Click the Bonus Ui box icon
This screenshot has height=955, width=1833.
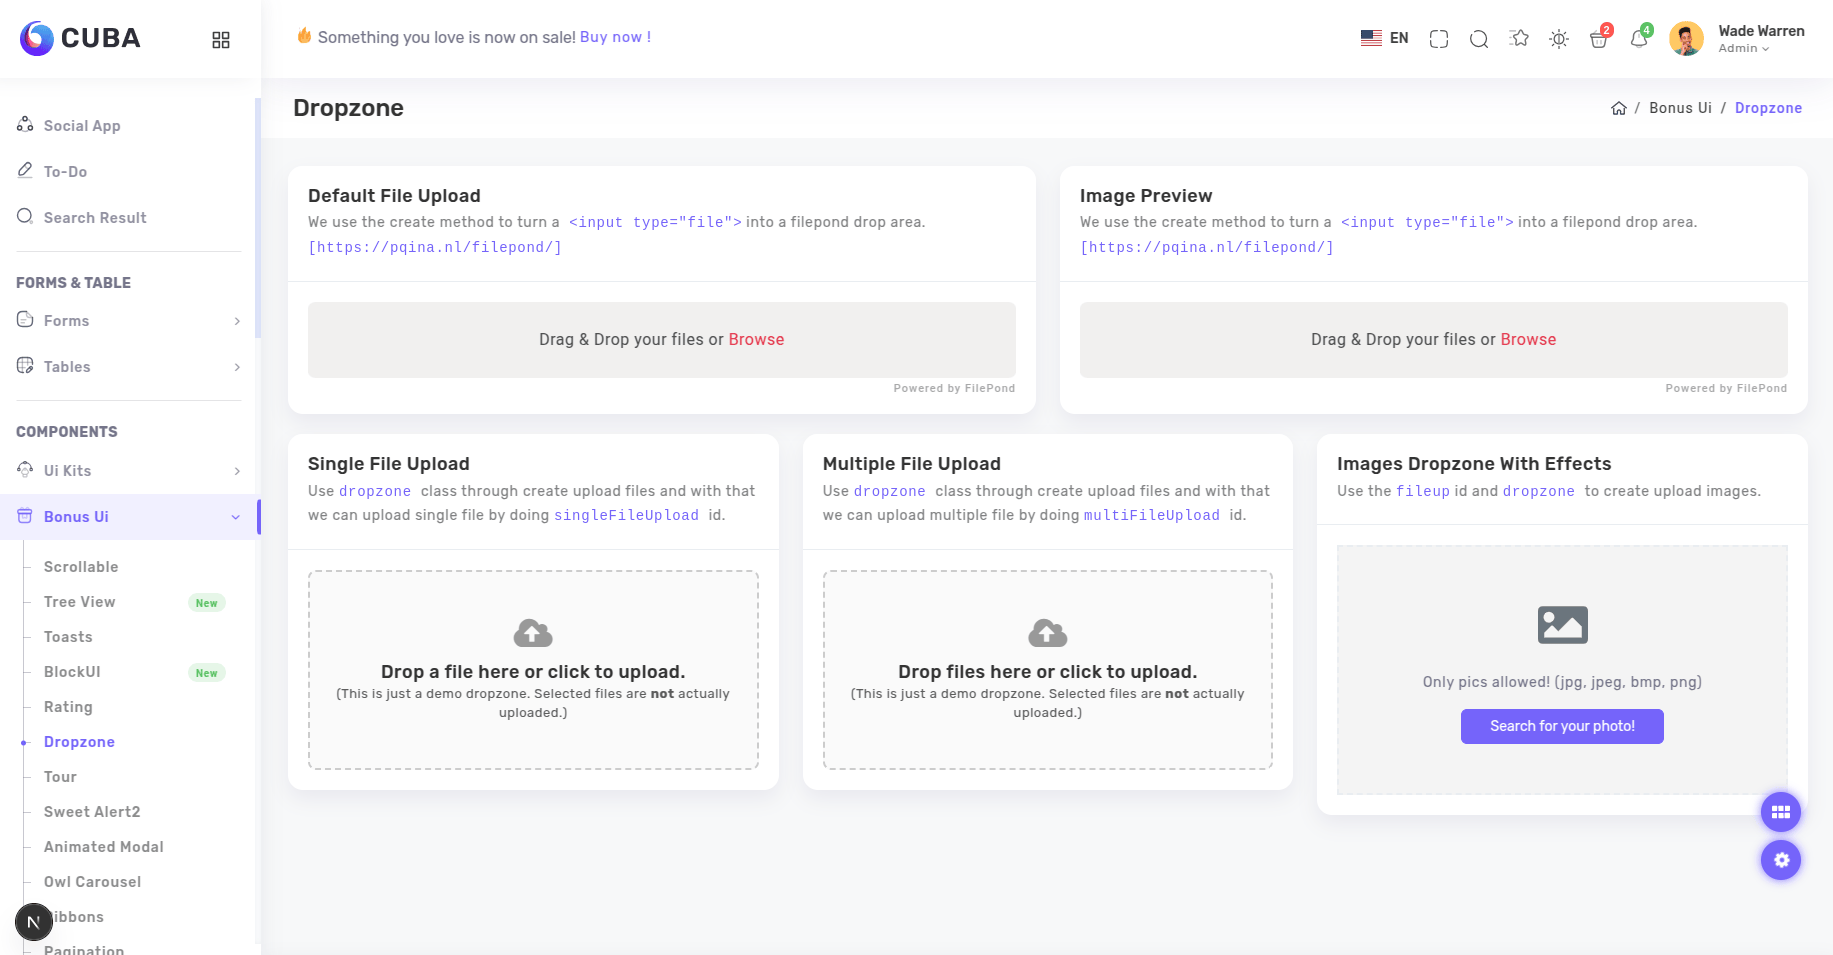click(25, 516)
